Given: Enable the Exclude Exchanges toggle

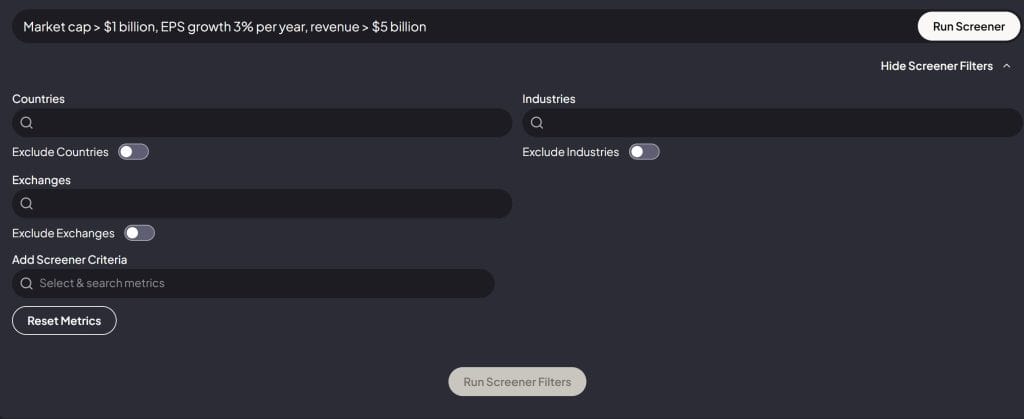Looking at the screenshot, I should (x=139, y=233).
